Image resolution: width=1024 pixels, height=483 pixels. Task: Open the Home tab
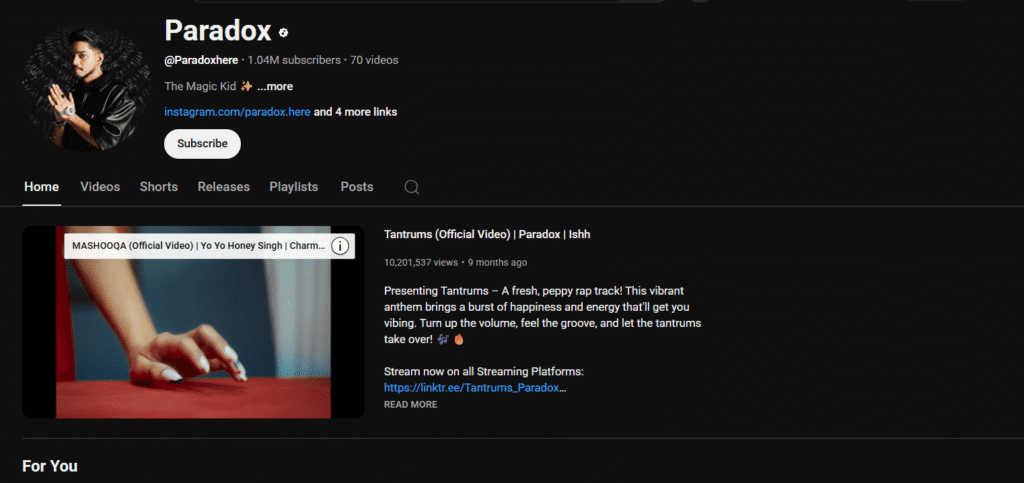coord(41,187)
